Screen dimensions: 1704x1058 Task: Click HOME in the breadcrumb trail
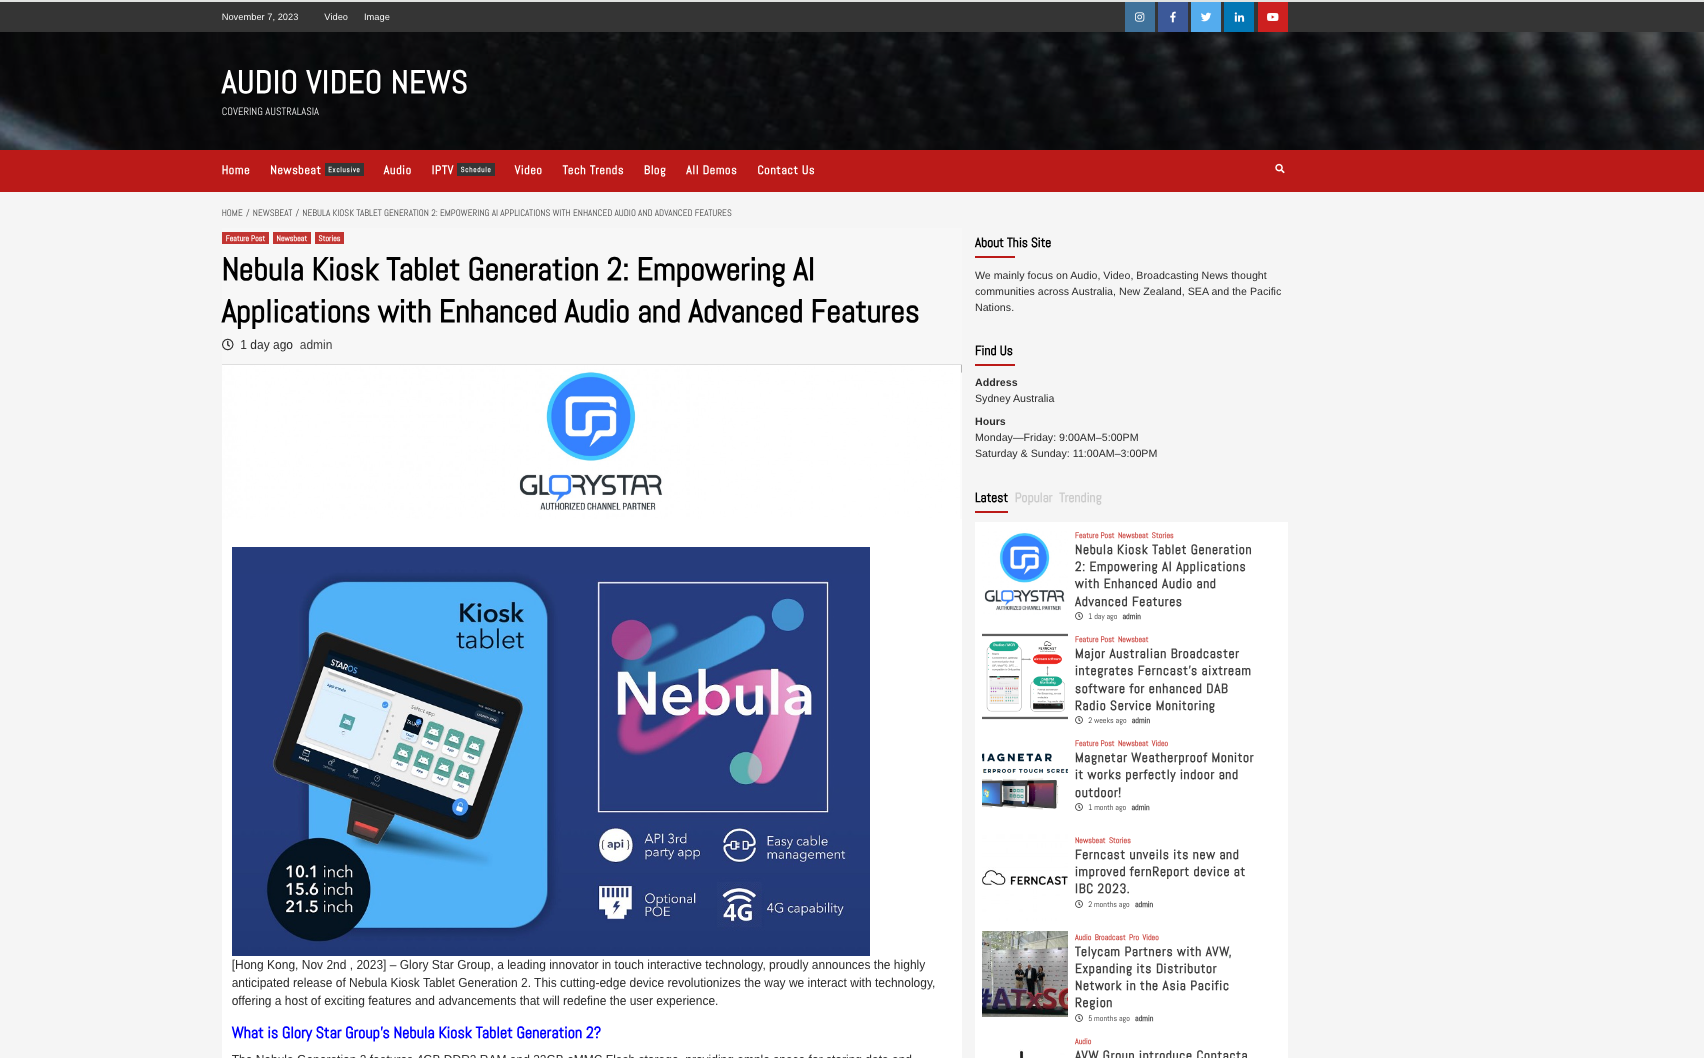tap(231, 213)
